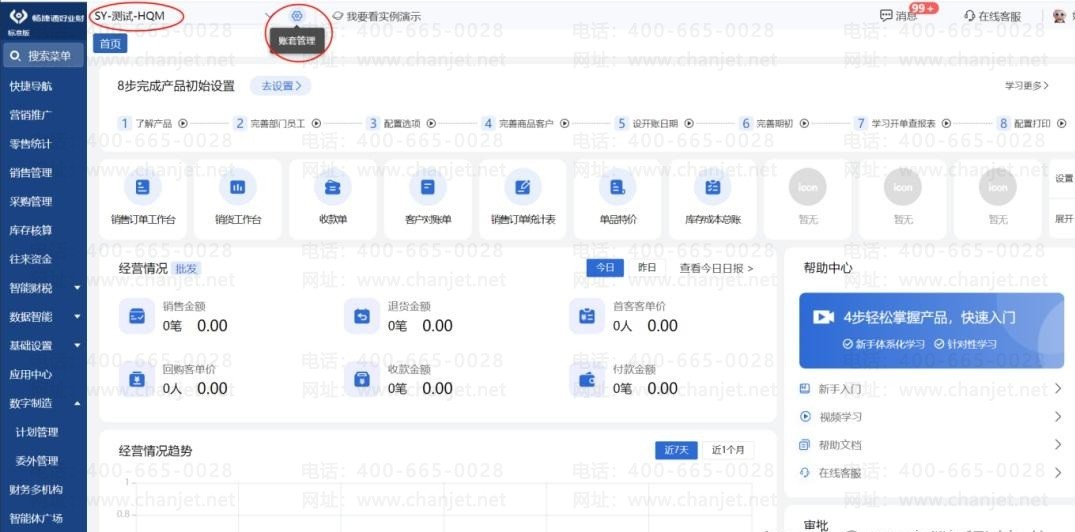Play step 6 完善期初 video icon
The height and width of the screenshot is (532, 1075).
805,124
